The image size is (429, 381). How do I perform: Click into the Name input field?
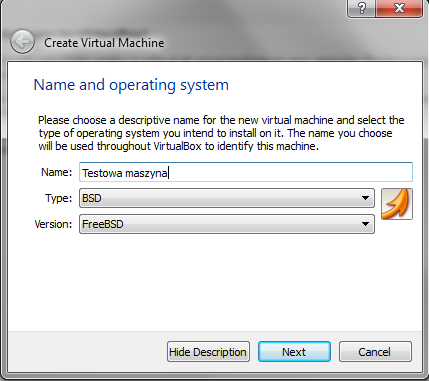tap(246, 172)
